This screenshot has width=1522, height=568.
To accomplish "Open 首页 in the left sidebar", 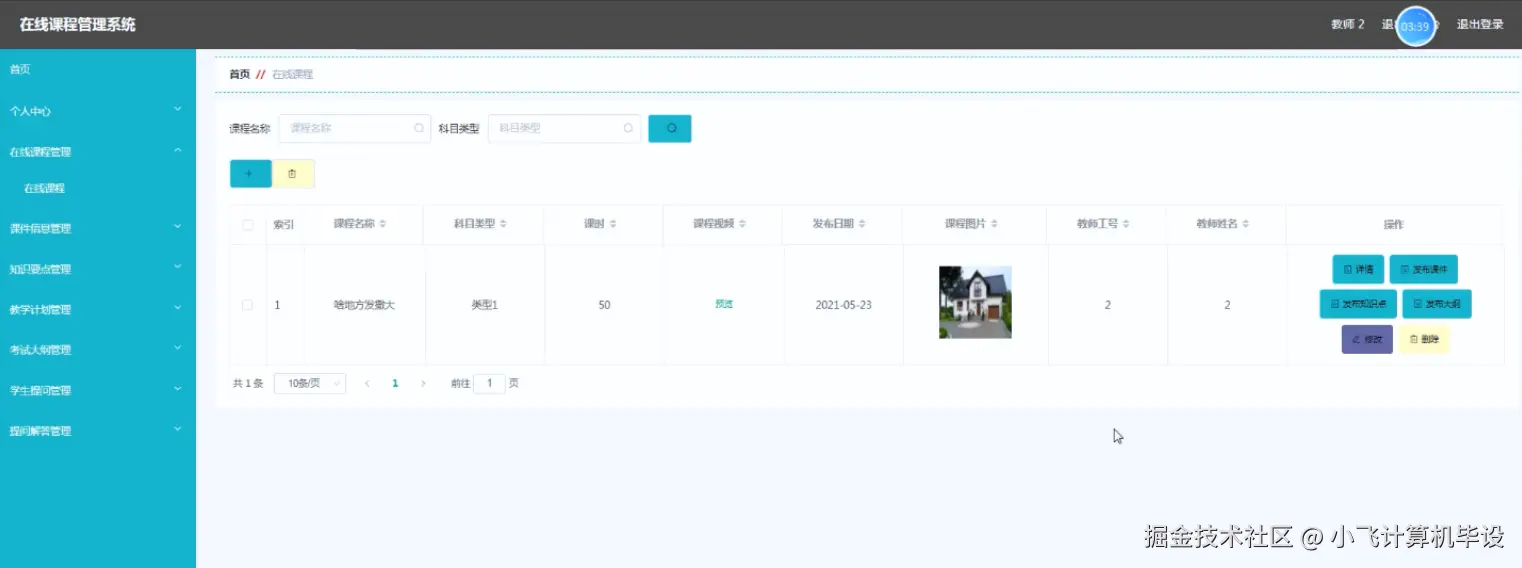I will pos(20,70).
